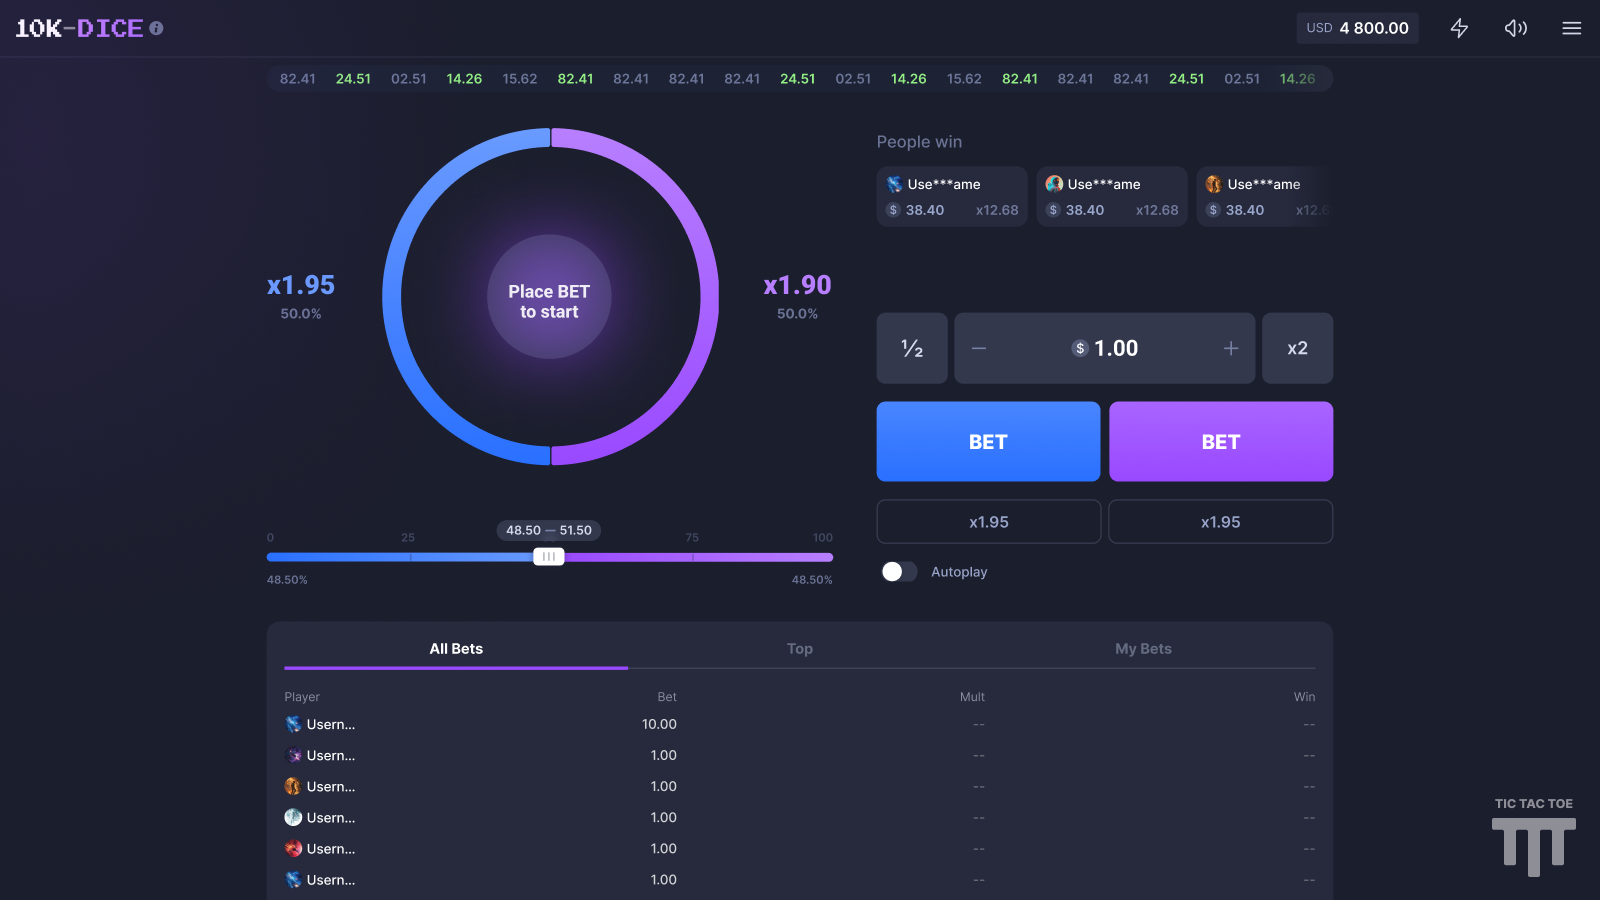
Task: Open the lightning bolt quick mode
Action: point(1459,28)
